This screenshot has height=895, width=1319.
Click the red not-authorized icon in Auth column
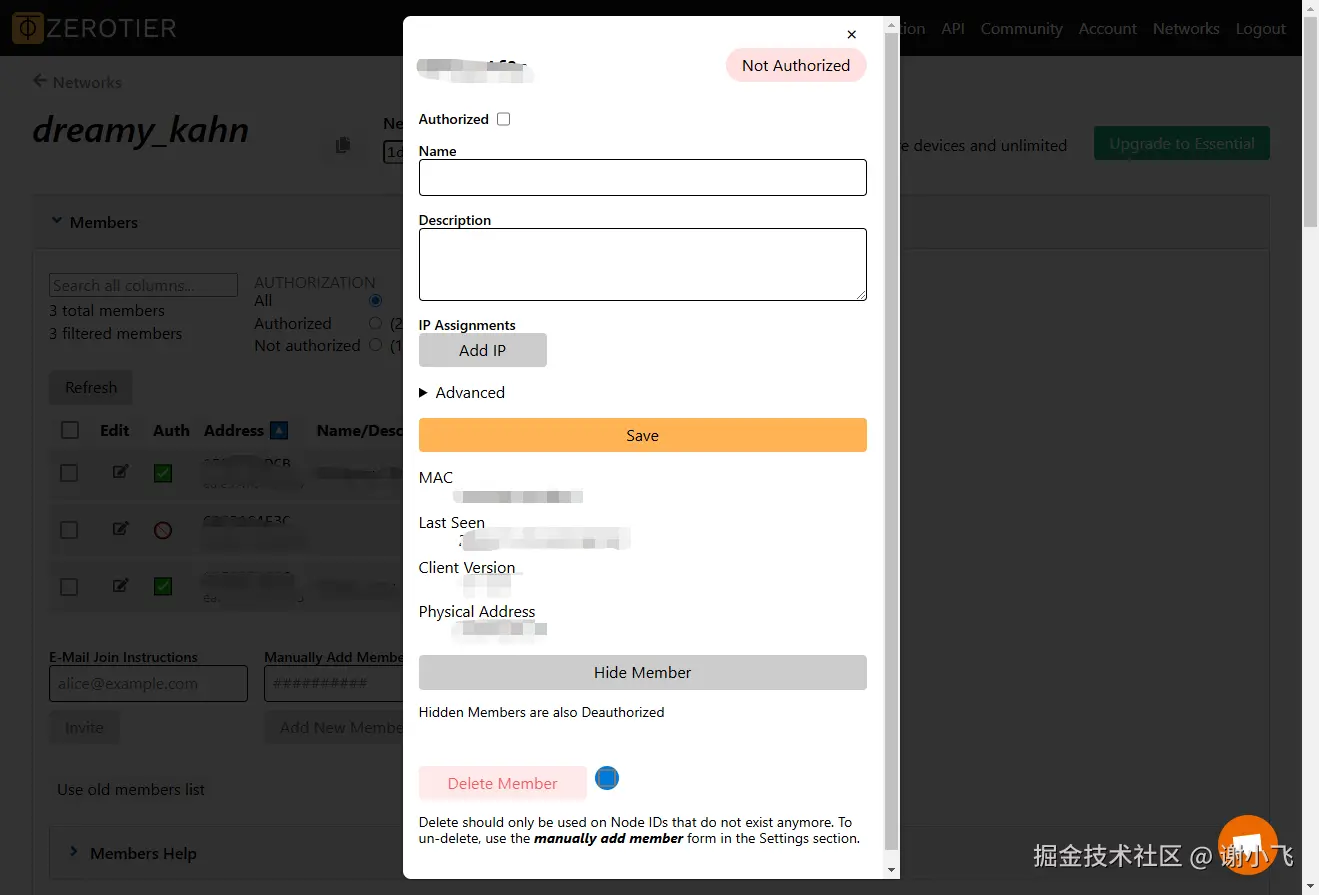coord(162,530)
